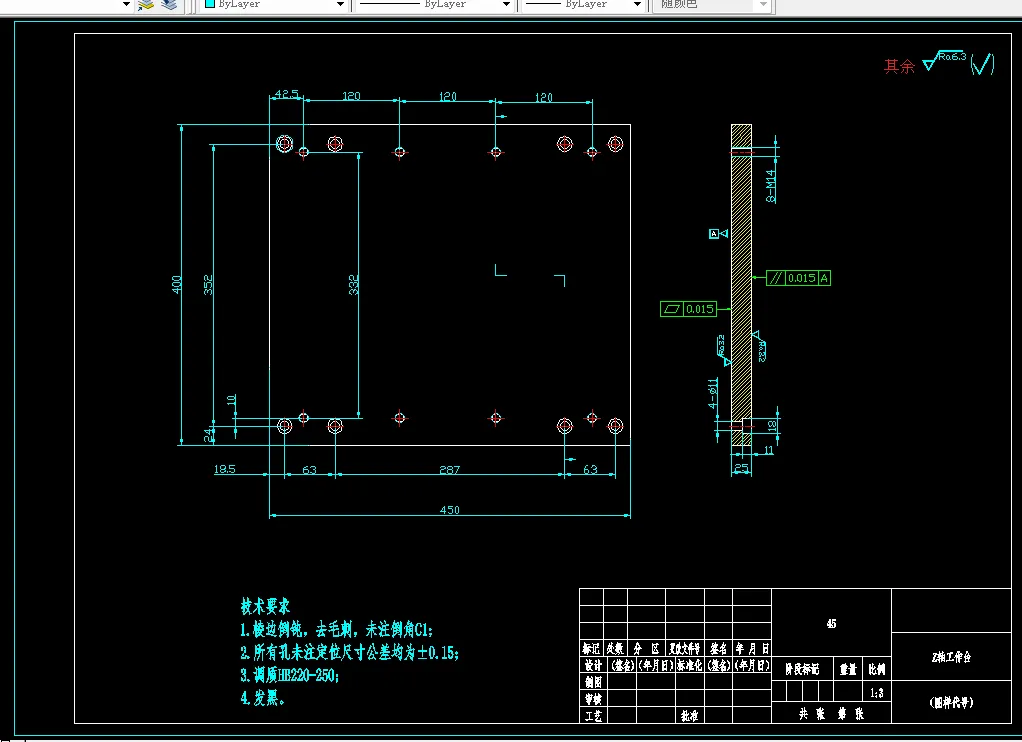The width and height of the screenshot is (1022, 742).
Task: Select the 8-M14 thread annotation
Action: 770,186
